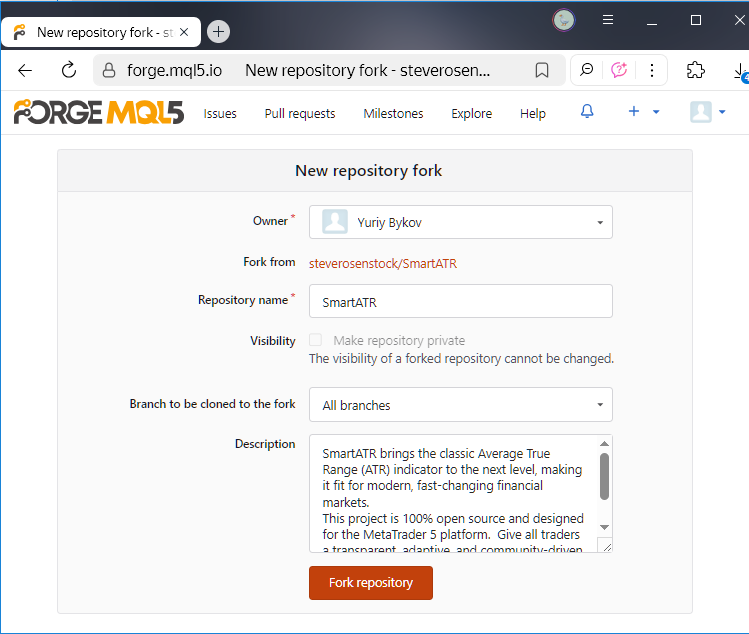Bookmark this page
This screenshot has width=749, height=634.
(542, 70)
